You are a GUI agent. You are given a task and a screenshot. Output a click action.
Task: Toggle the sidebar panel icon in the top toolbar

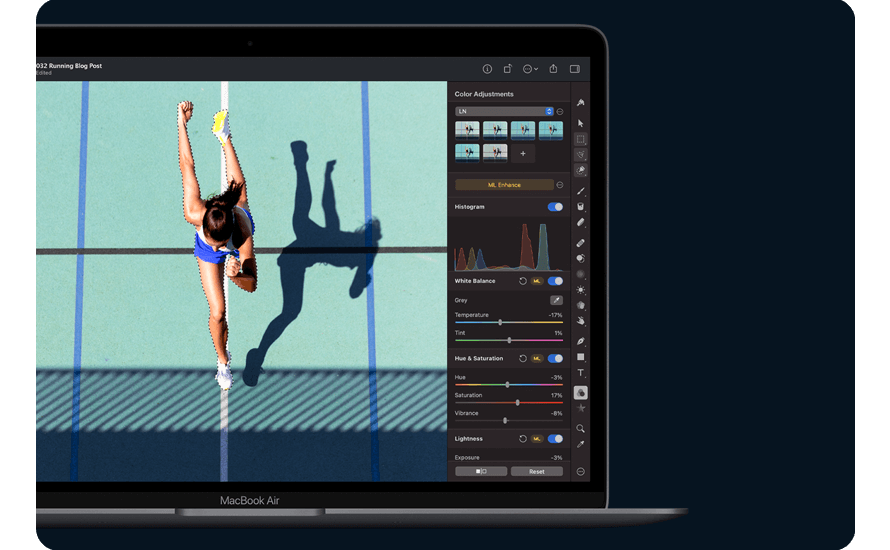(574, 69)
